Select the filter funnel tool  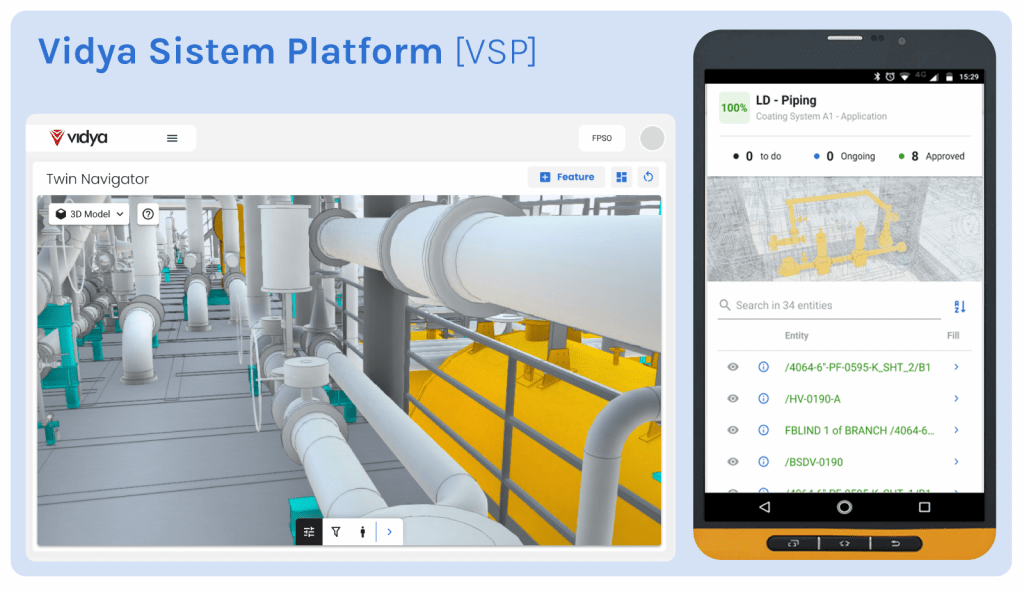[336, 532]
